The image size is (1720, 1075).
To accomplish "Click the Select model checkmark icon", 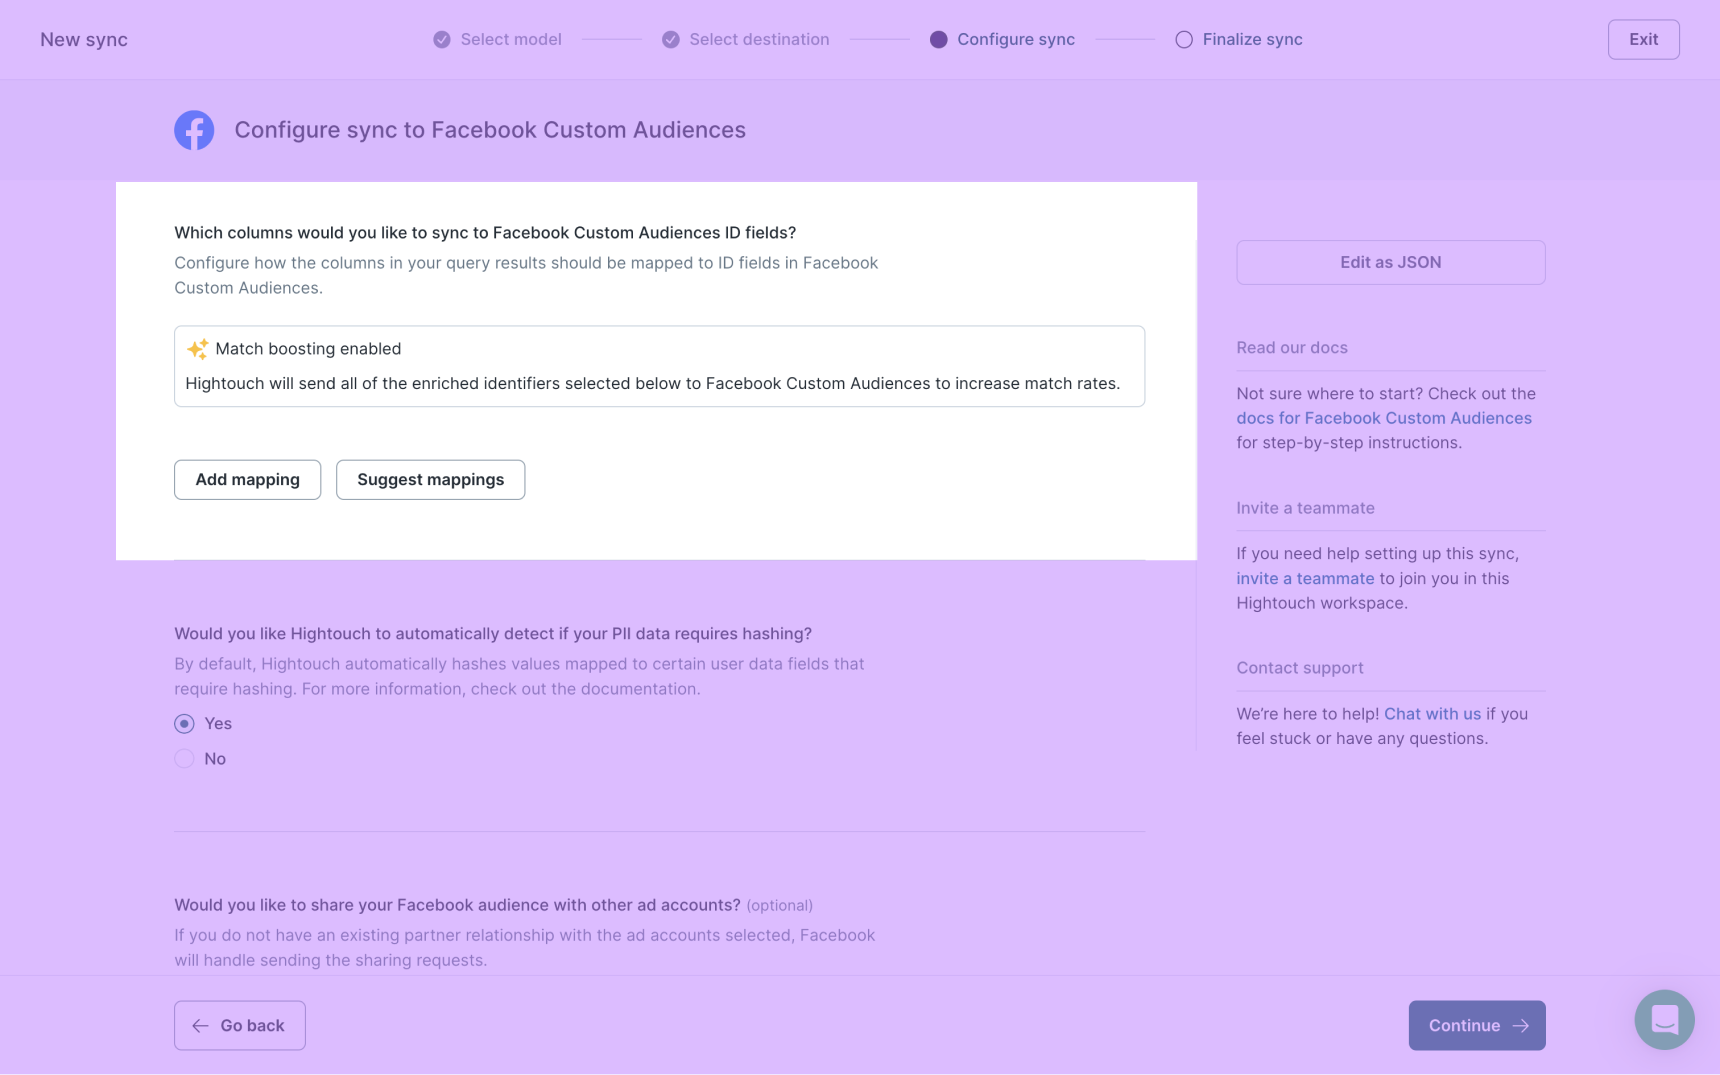I will [442, 40].
